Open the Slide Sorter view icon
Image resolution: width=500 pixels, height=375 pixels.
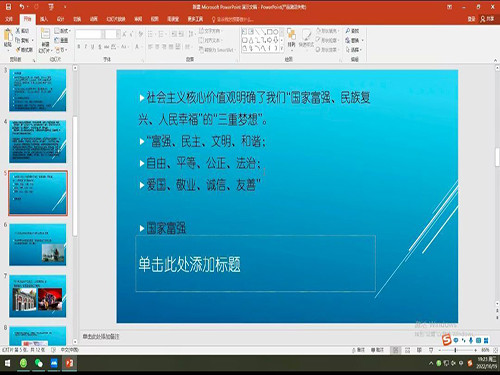tap(407, 350)
